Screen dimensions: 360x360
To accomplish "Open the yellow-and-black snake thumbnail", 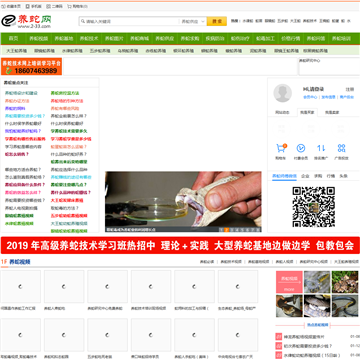I will click(317, 282).
